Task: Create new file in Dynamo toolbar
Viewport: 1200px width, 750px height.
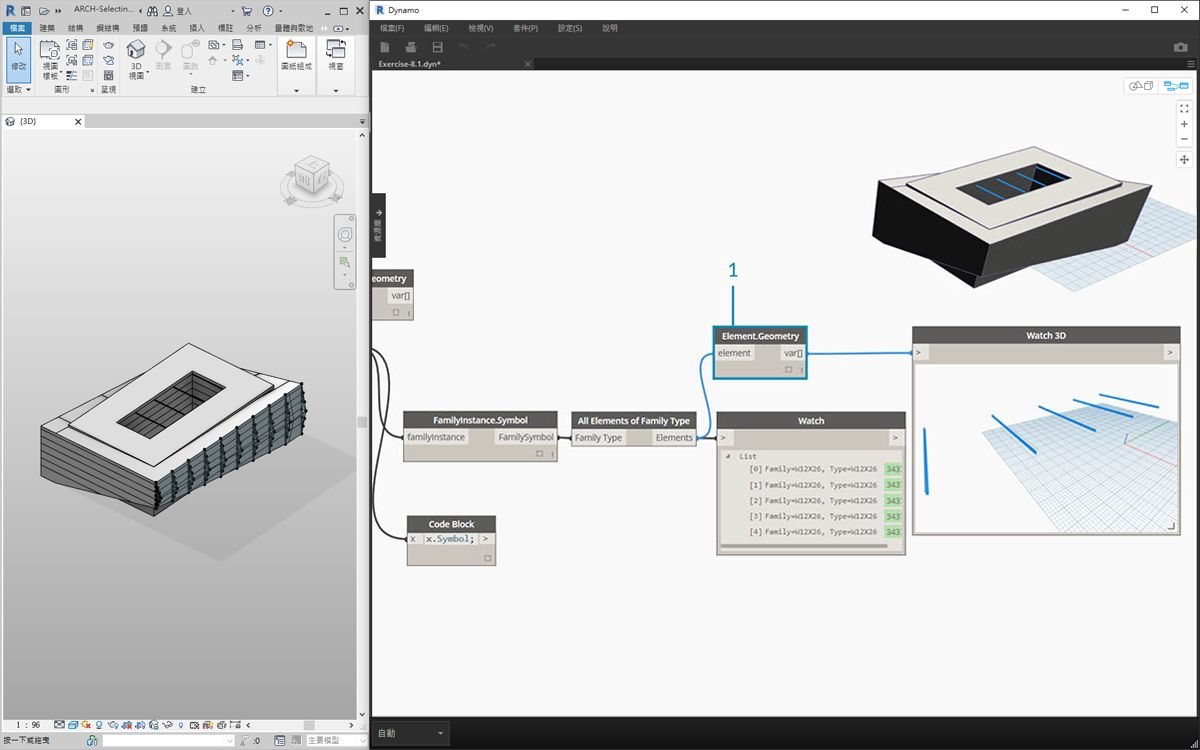Action: [x=384, y=47]
